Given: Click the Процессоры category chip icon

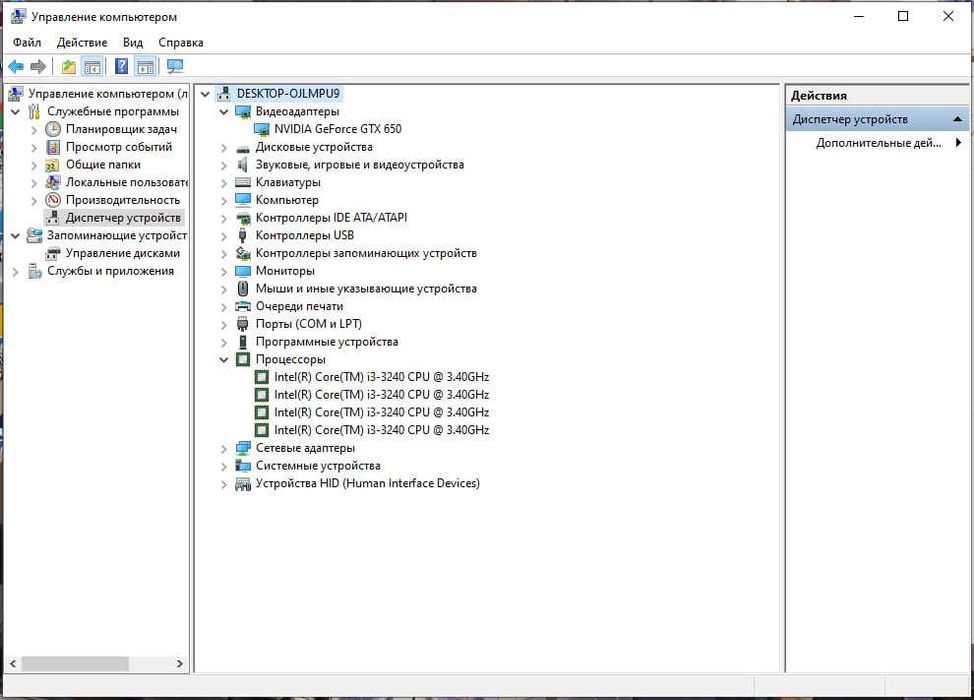Looking at the screenshot, I should tap(243, 360).
